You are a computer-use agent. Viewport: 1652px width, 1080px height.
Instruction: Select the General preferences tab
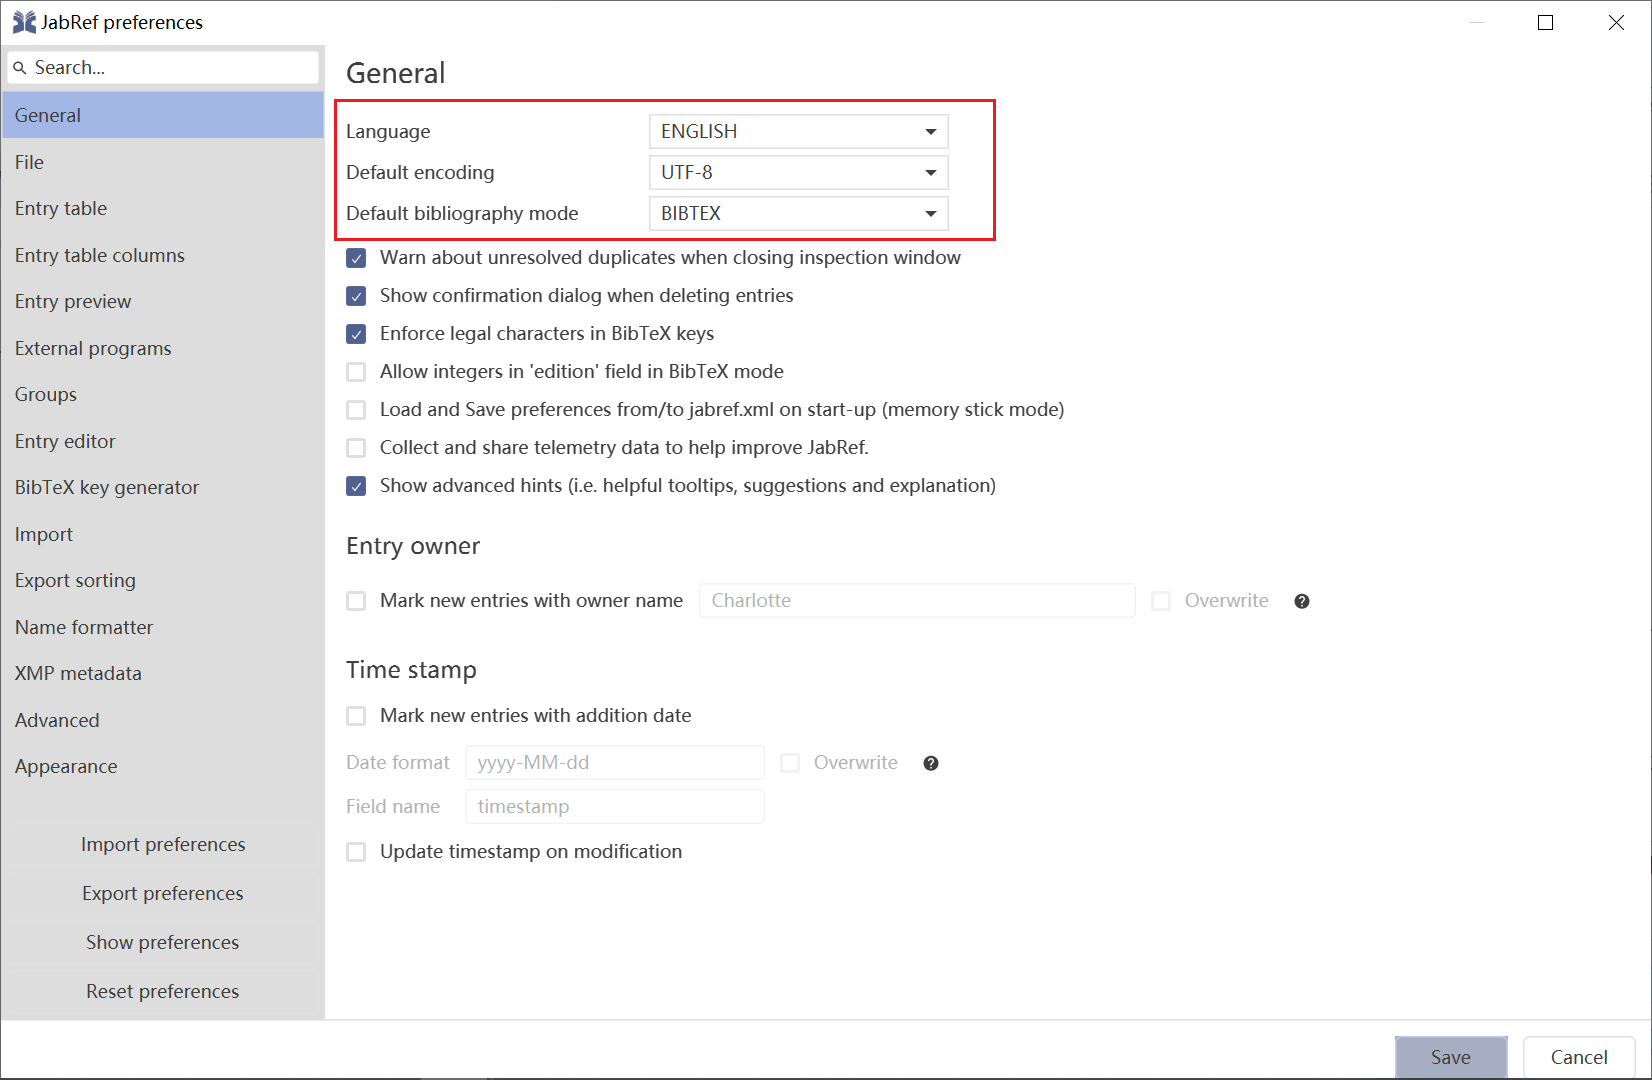[x=162, y=115]
